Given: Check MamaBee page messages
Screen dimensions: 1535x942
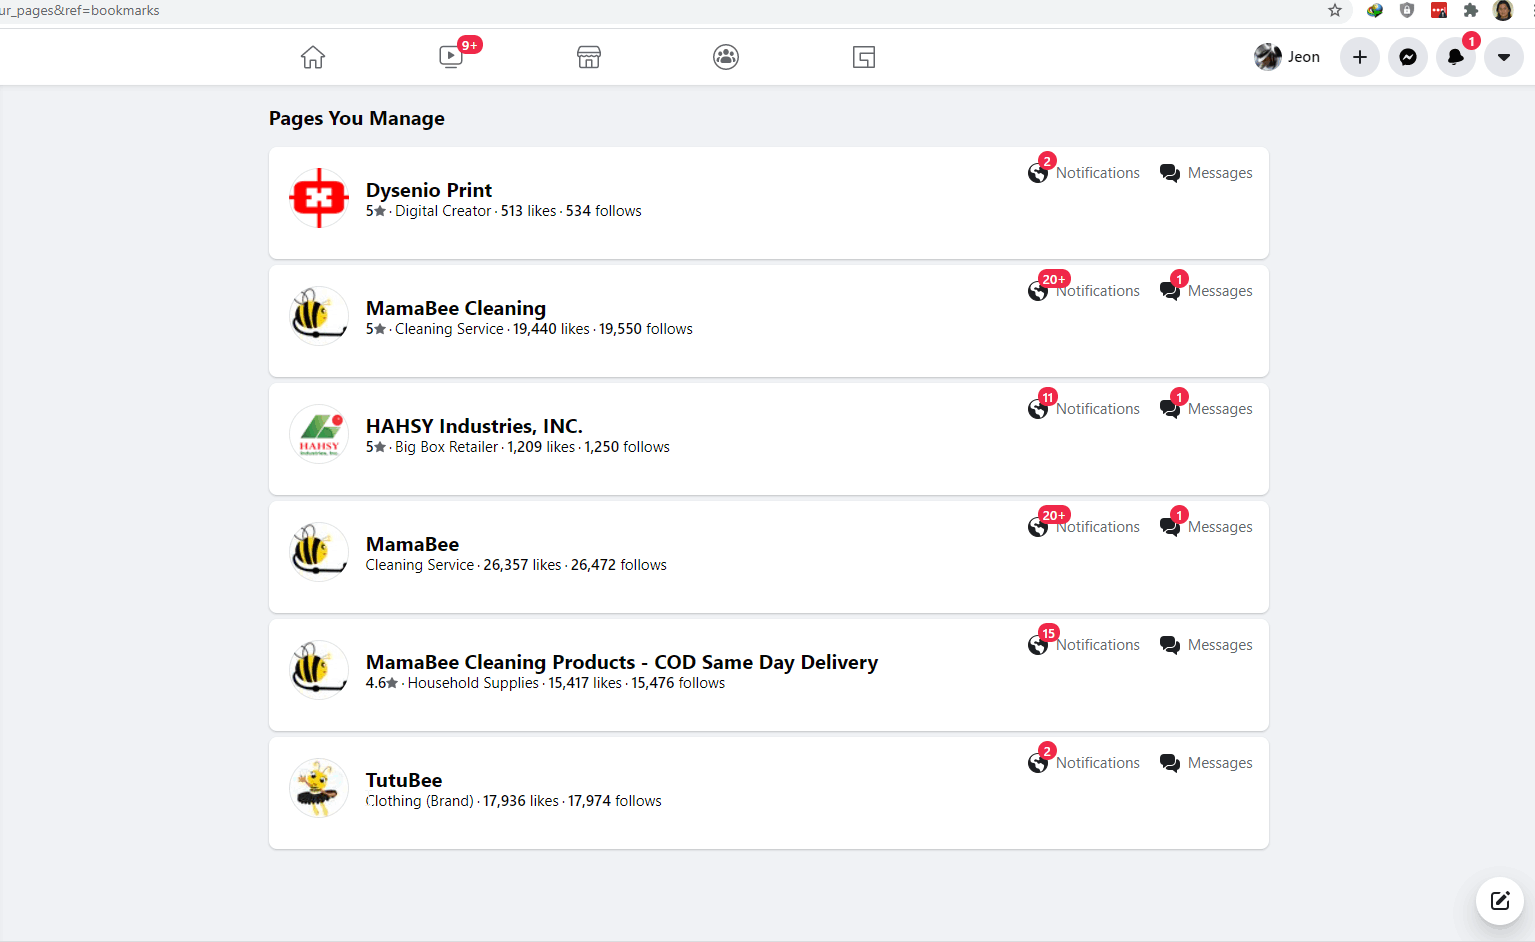Looking at the screenshot, I should pos(1206,527).
